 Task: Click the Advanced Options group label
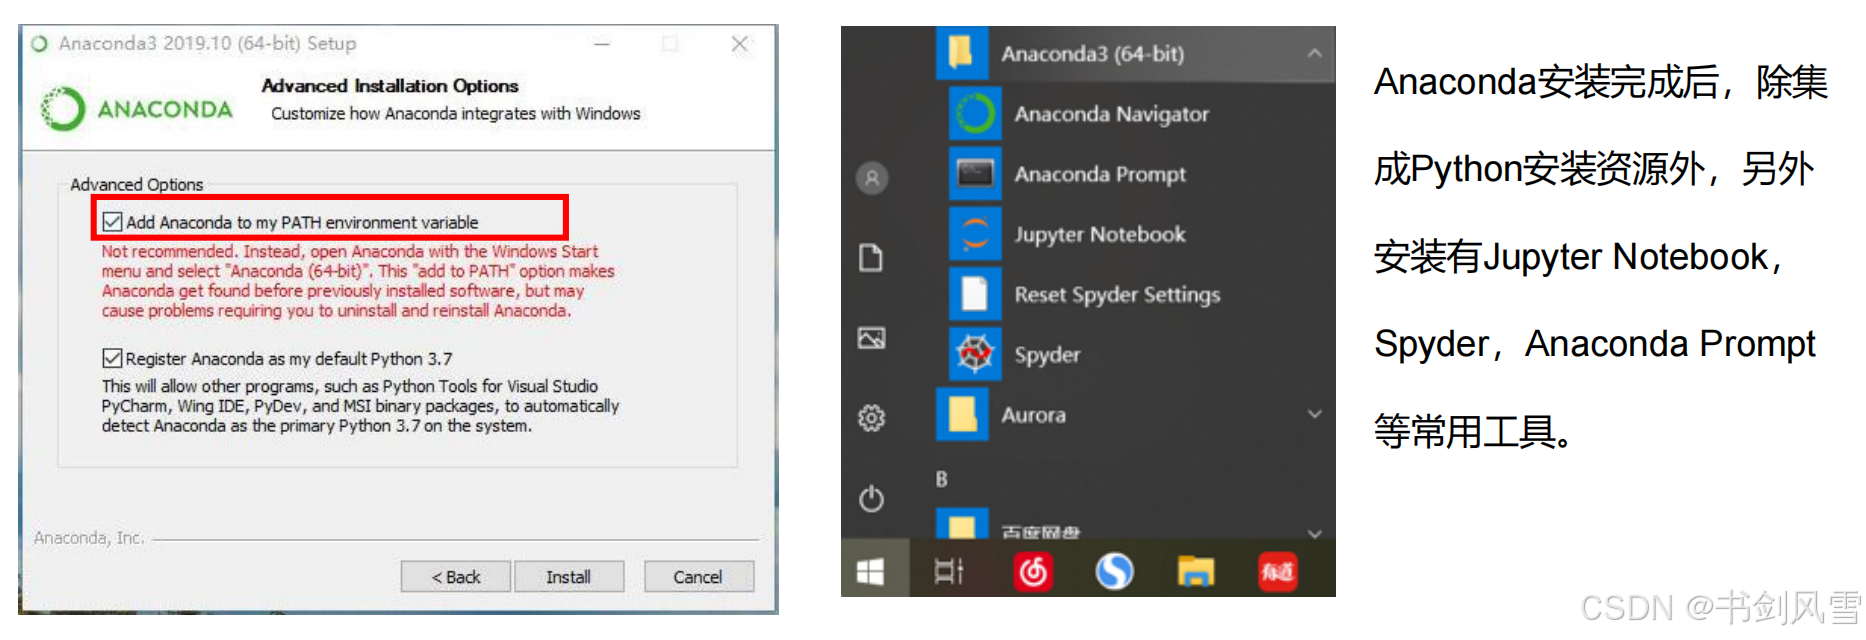click(137, 184)
